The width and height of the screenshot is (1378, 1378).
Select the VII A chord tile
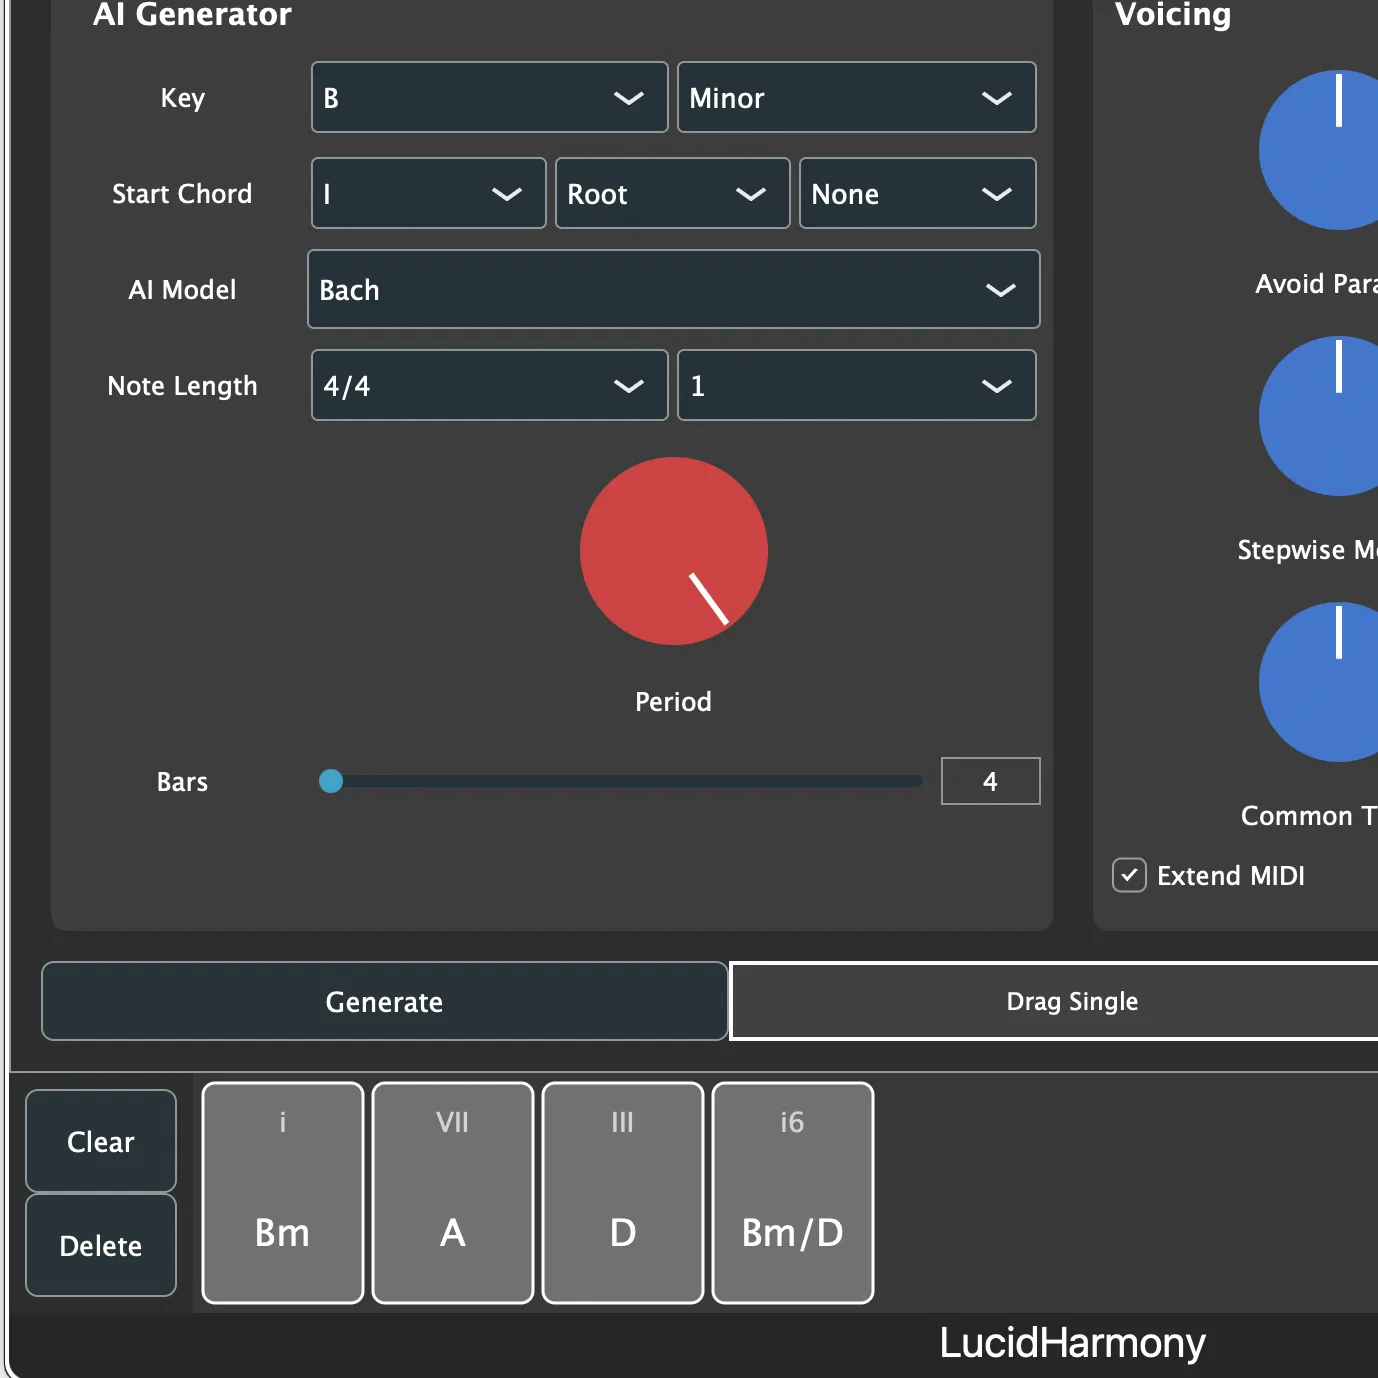click(453, 1193)
